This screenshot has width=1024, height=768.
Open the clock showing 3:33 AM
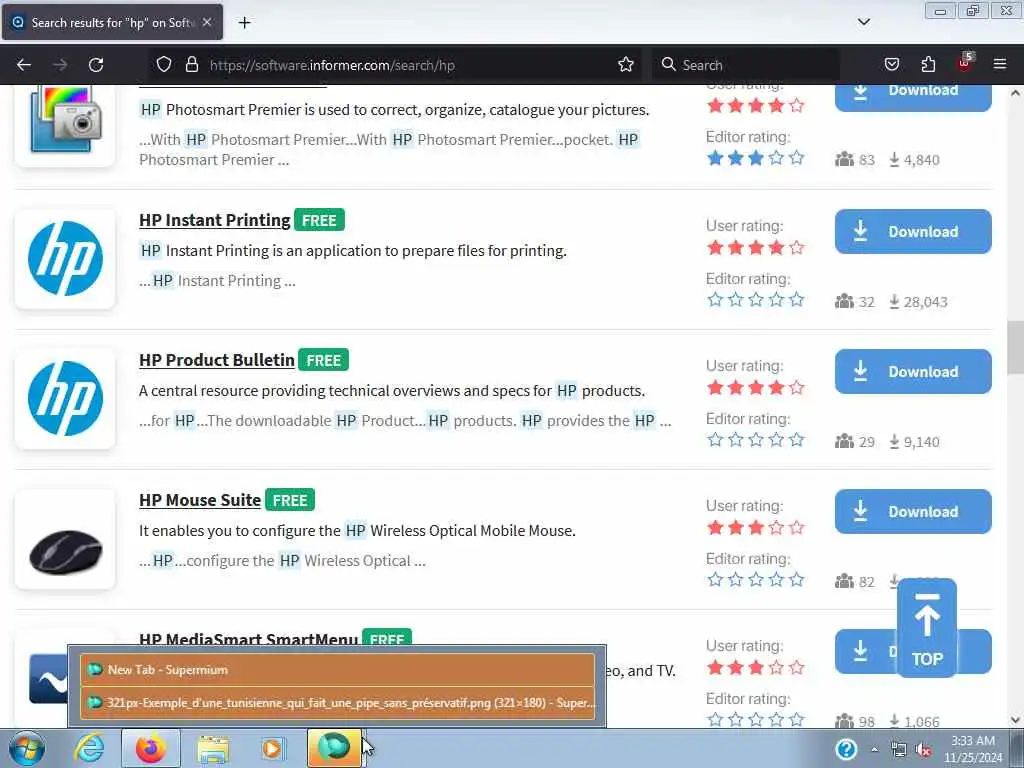973,748
